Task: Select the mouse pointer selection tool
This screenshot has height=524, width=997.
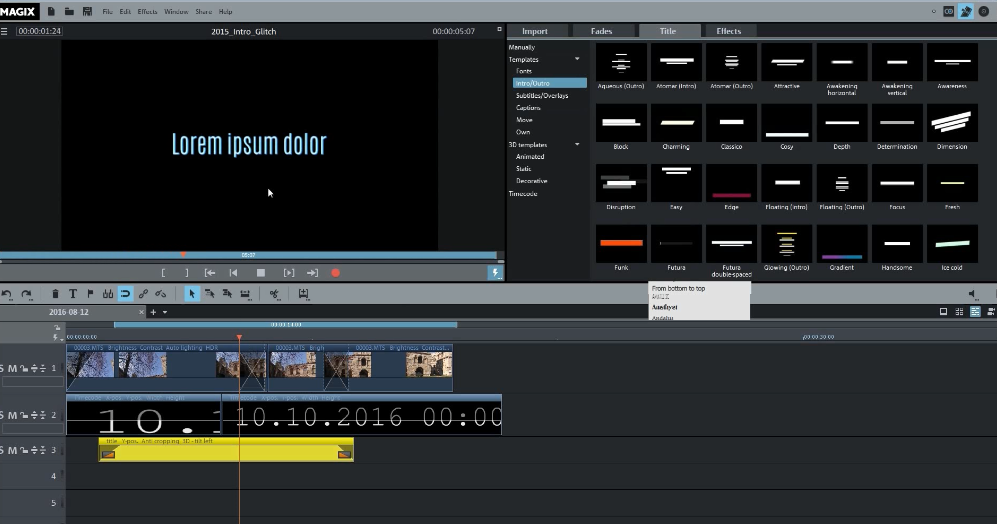Action: [192, 294]
